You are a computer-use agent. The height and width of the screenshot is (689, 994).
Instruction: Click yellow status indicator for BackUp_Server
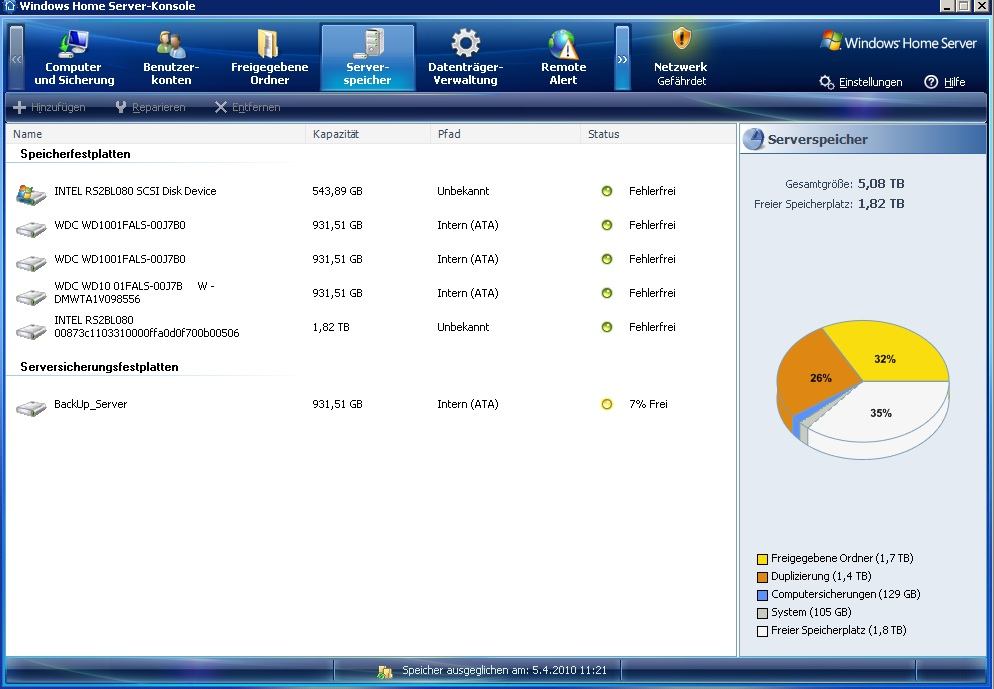[x=607, y=404]
